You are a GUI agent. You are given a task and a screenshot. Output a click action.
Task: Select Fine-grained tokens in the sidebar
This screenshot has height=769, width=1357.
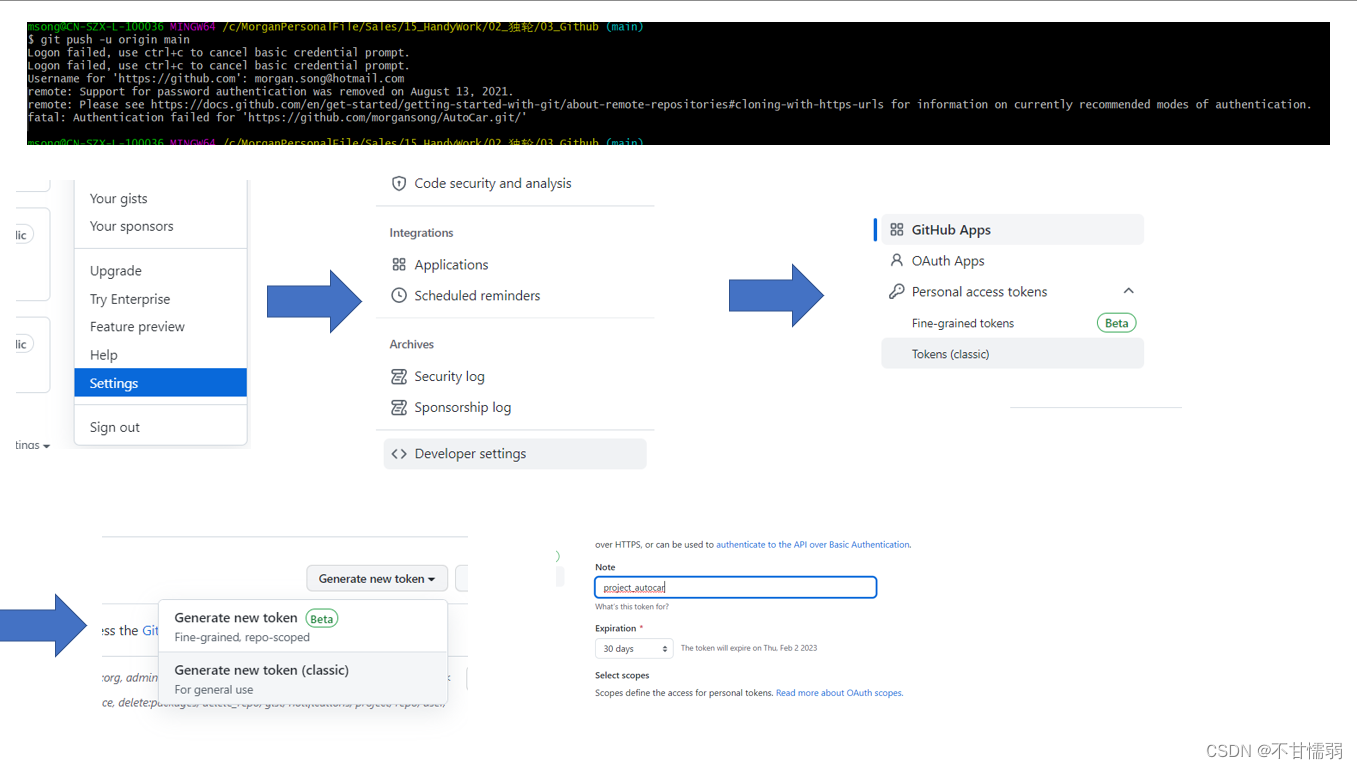click(963, 323)
